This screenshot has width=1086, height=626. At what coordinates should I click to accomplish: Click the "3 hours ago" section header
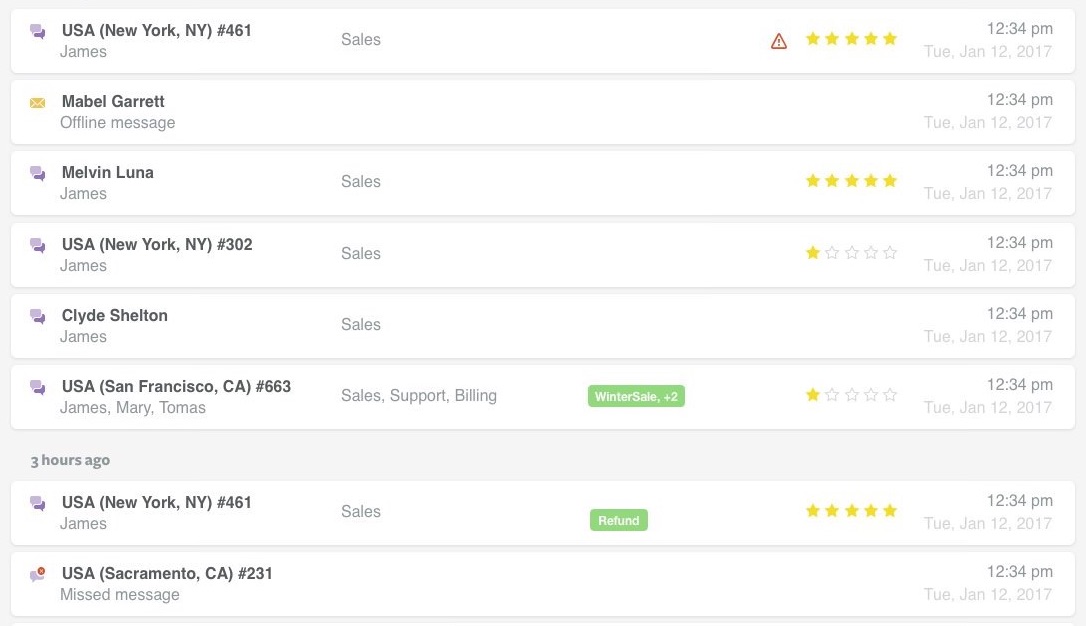[70, 461]
